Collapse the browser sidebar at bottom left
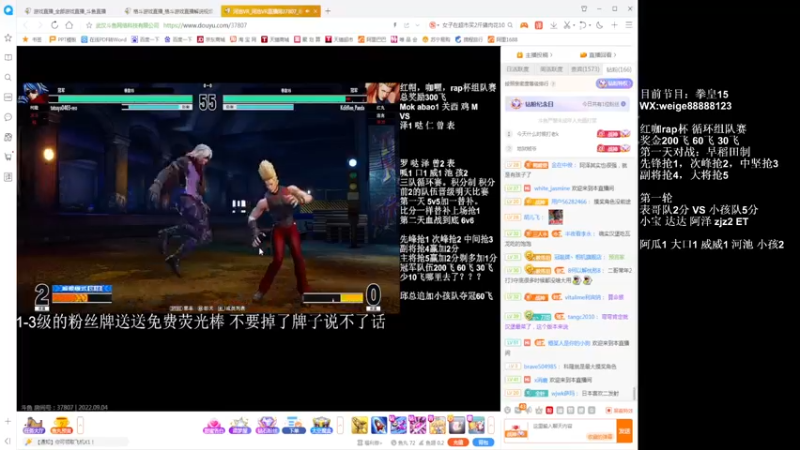This screenshot has height=450, width=800. coord(8,441)
